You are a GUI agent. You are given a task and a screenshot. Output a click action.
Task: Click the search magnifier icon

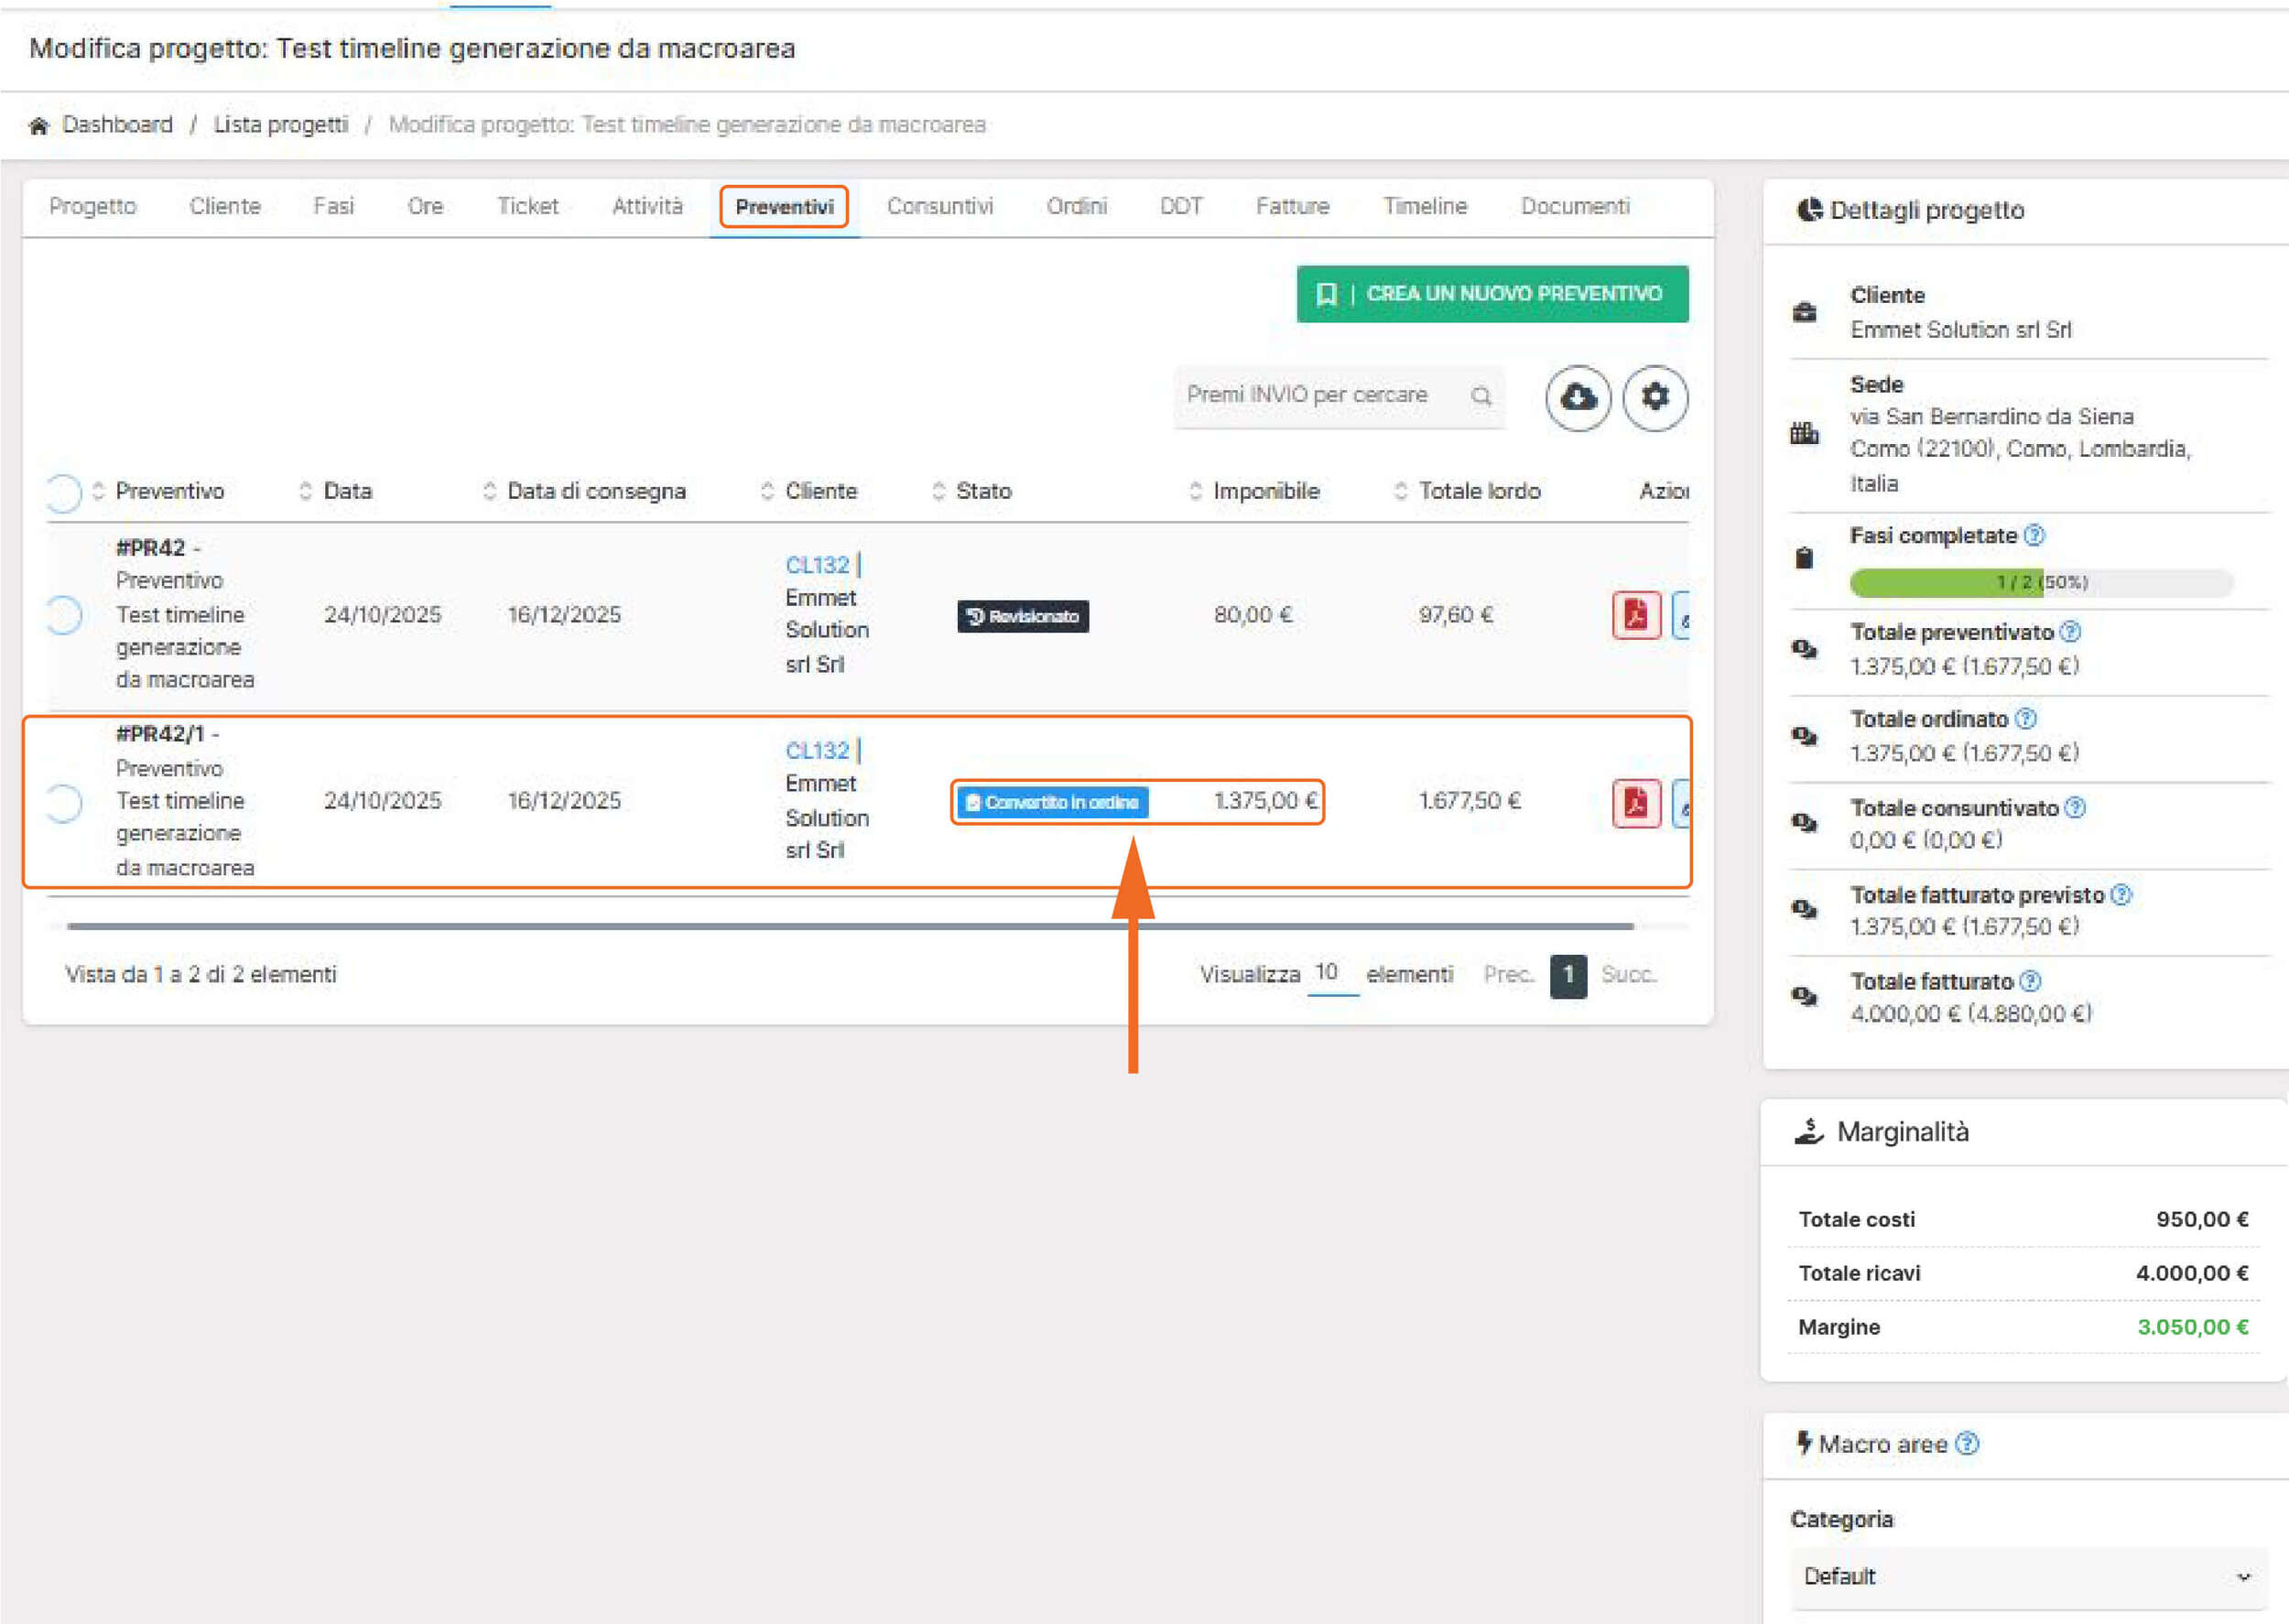click(1481, 396)
